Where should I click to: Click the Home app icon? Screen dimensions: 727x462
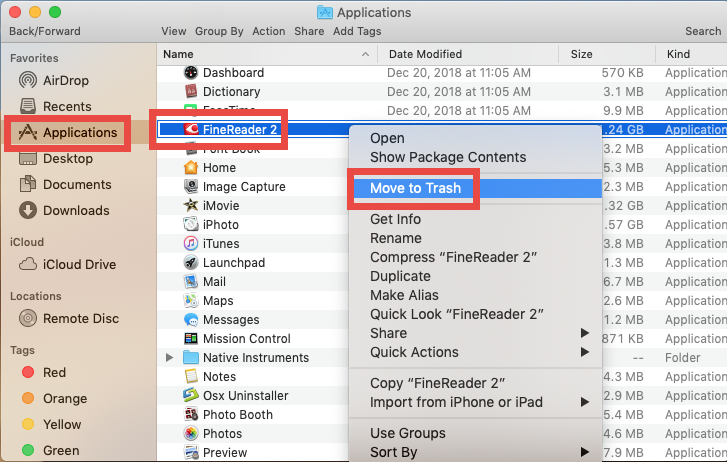pos(191,167)
